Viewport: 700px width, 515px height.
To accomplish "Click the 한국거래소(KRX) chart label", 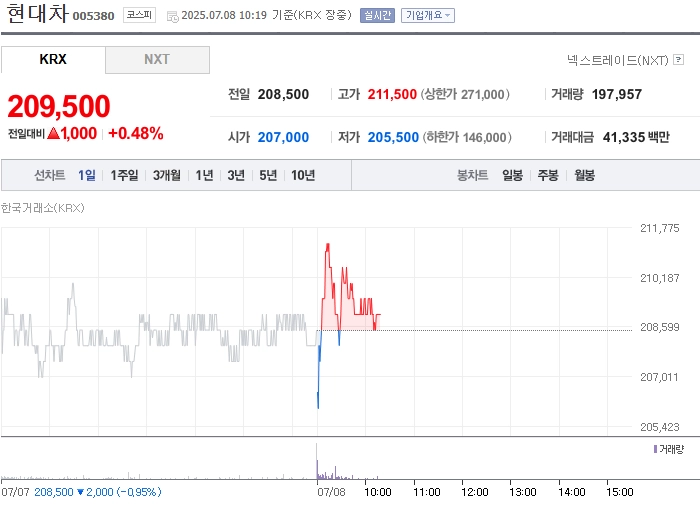I will 42,208.
